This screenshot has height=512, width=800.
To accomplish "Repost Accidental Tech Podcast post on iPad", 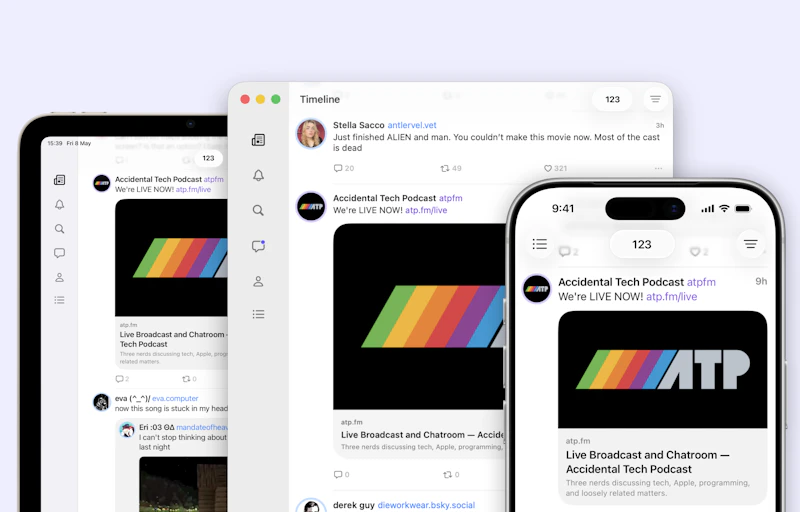I will coord(189,379).
